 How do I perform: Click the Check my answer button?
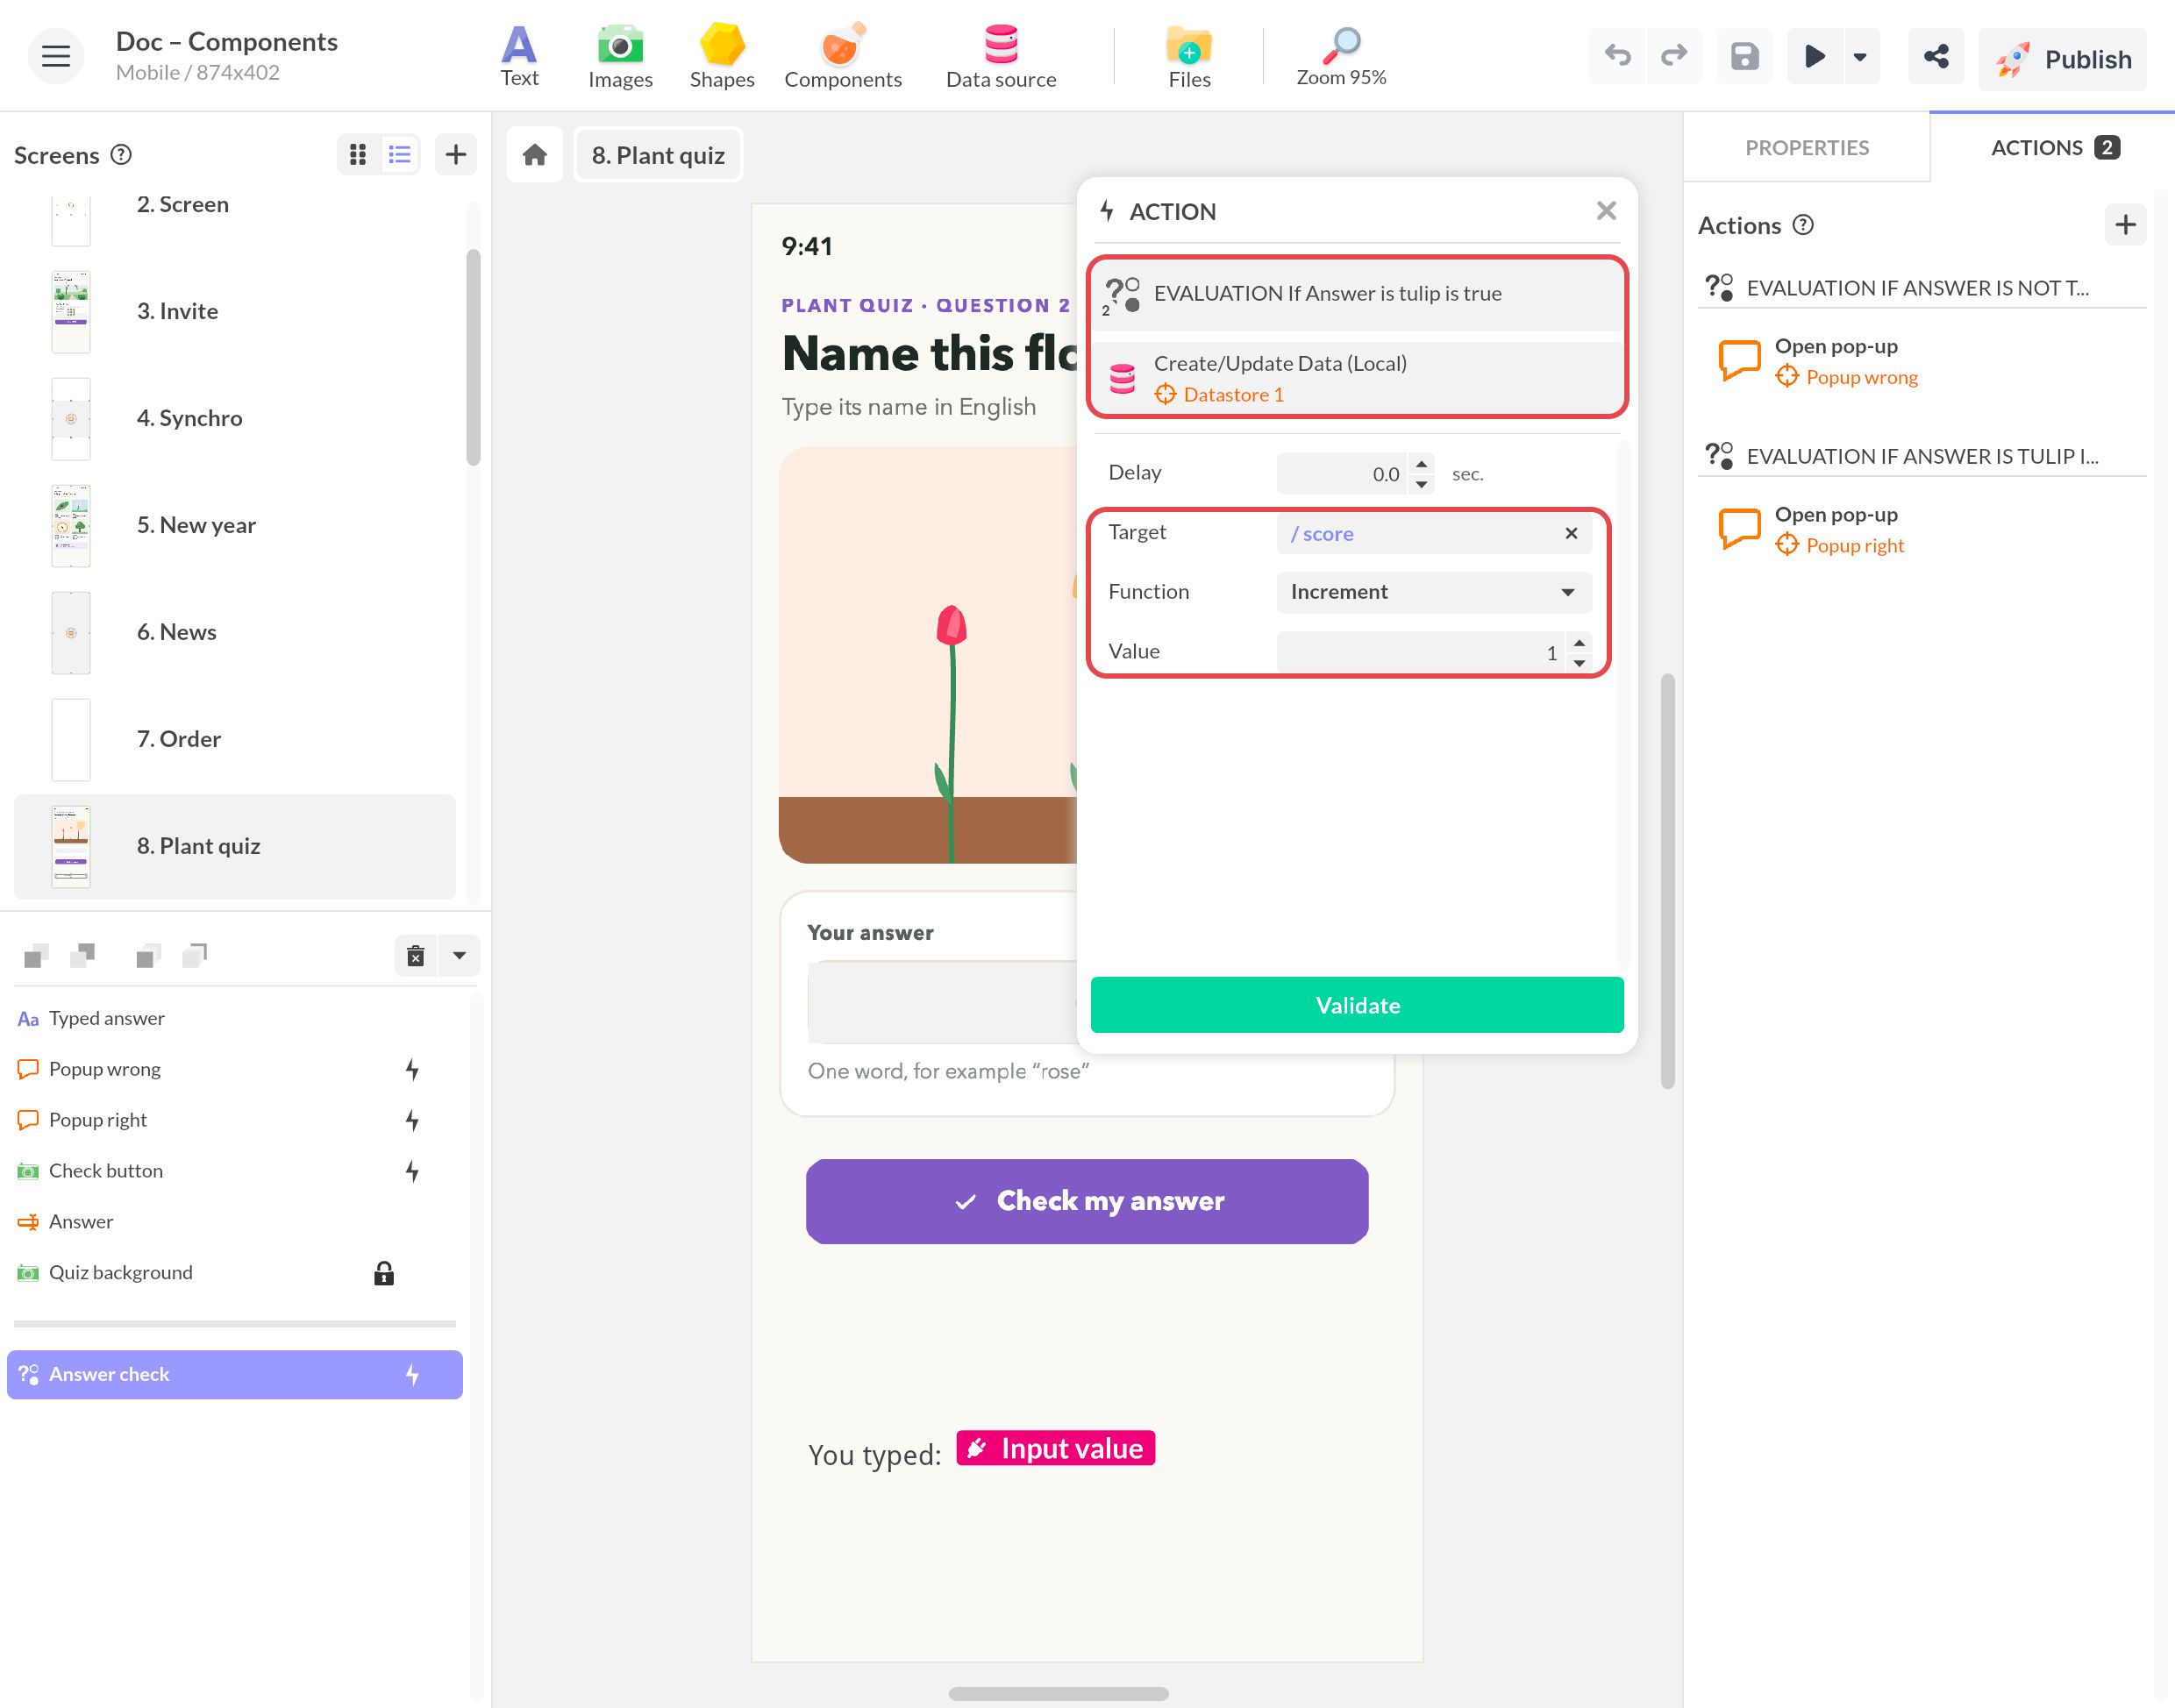click(1087, 1201)
